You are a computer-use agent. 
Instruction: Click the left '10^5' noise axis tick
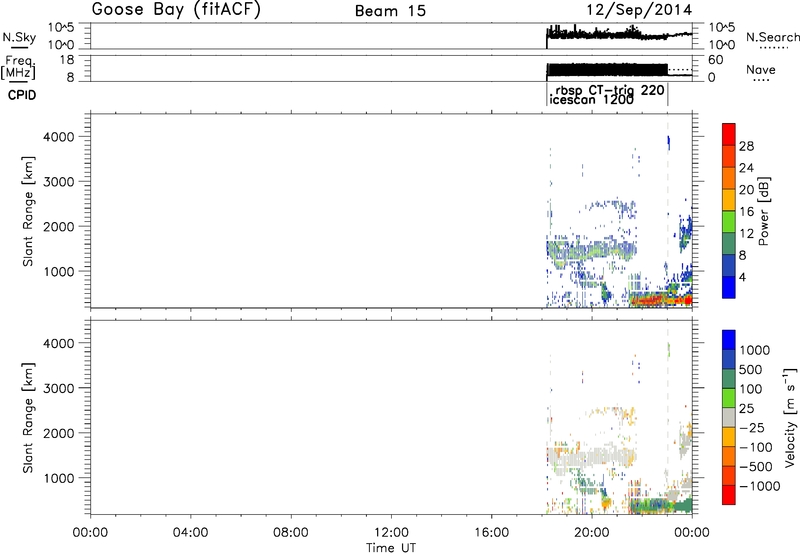tap(61, 27)
